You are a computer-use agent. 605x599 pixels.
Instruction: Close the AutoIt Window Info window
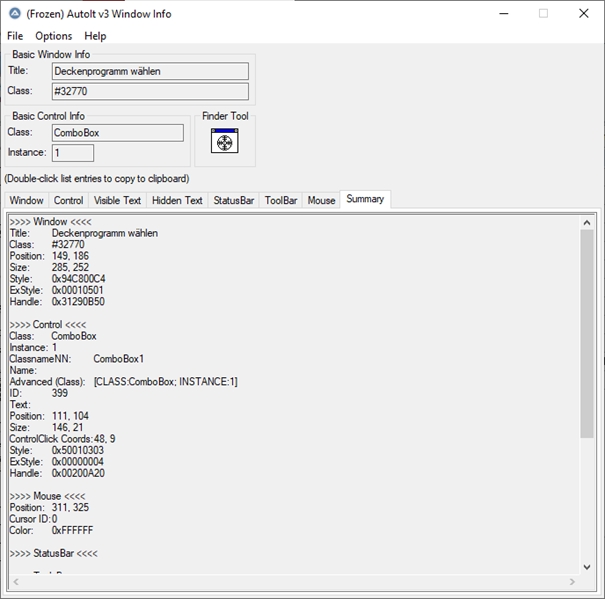click(x=583, y=14)
